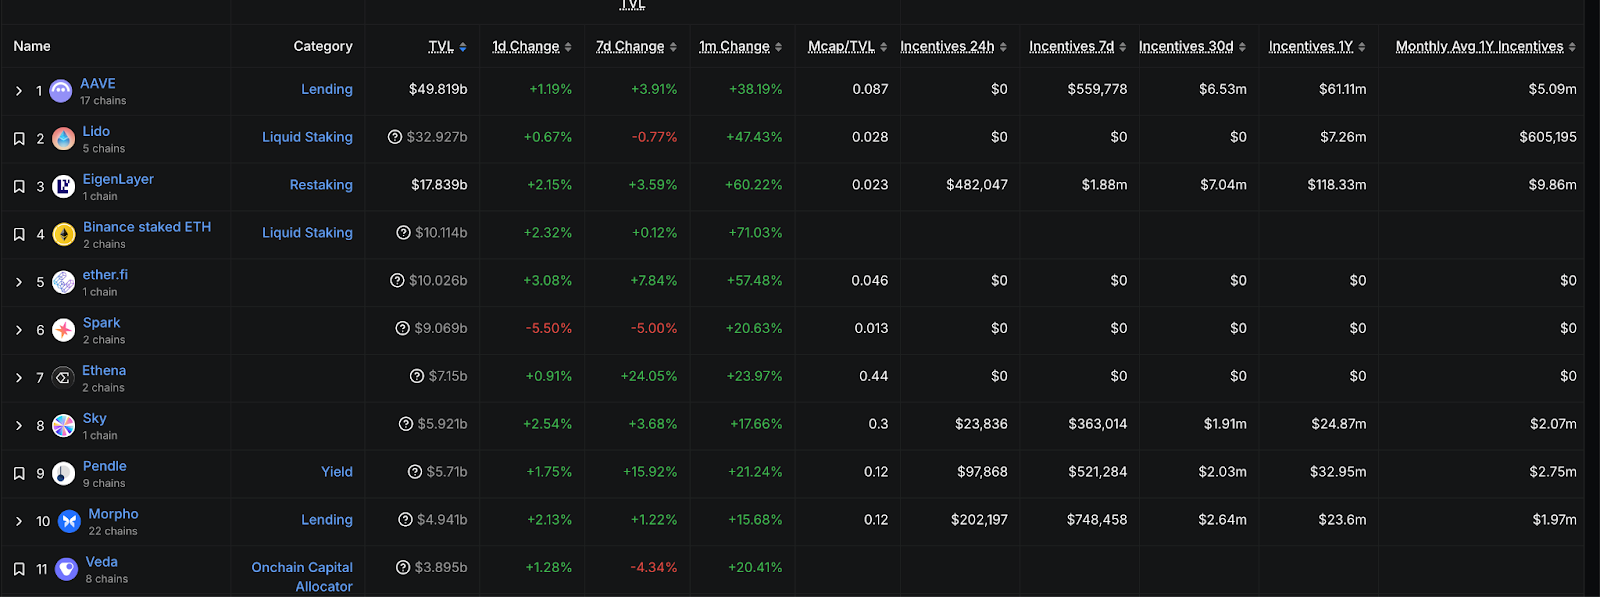Sort table by 7d Change column

tap(636, 47)
